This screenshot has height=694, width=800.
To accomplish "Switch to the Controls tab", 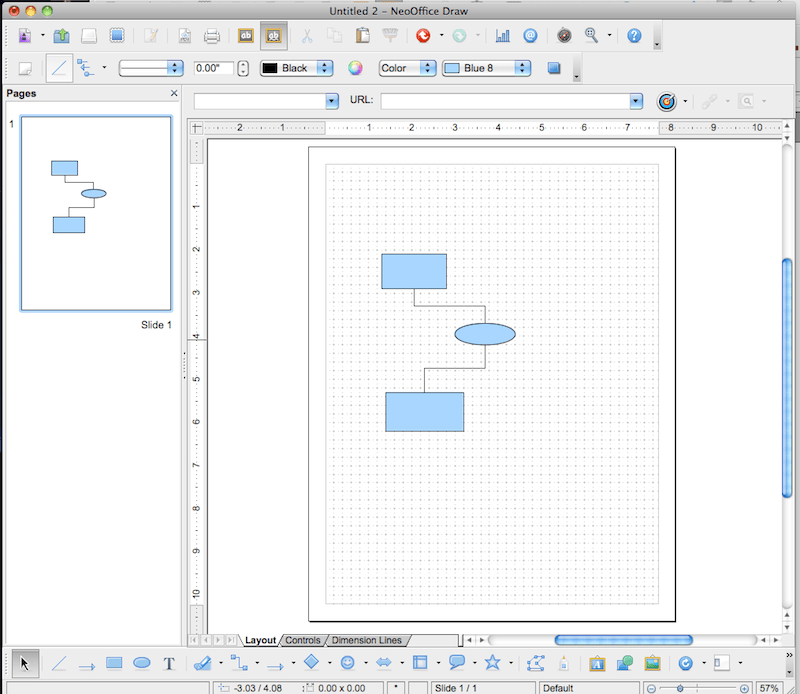I will pyautogui.click(x=302, y=640).
